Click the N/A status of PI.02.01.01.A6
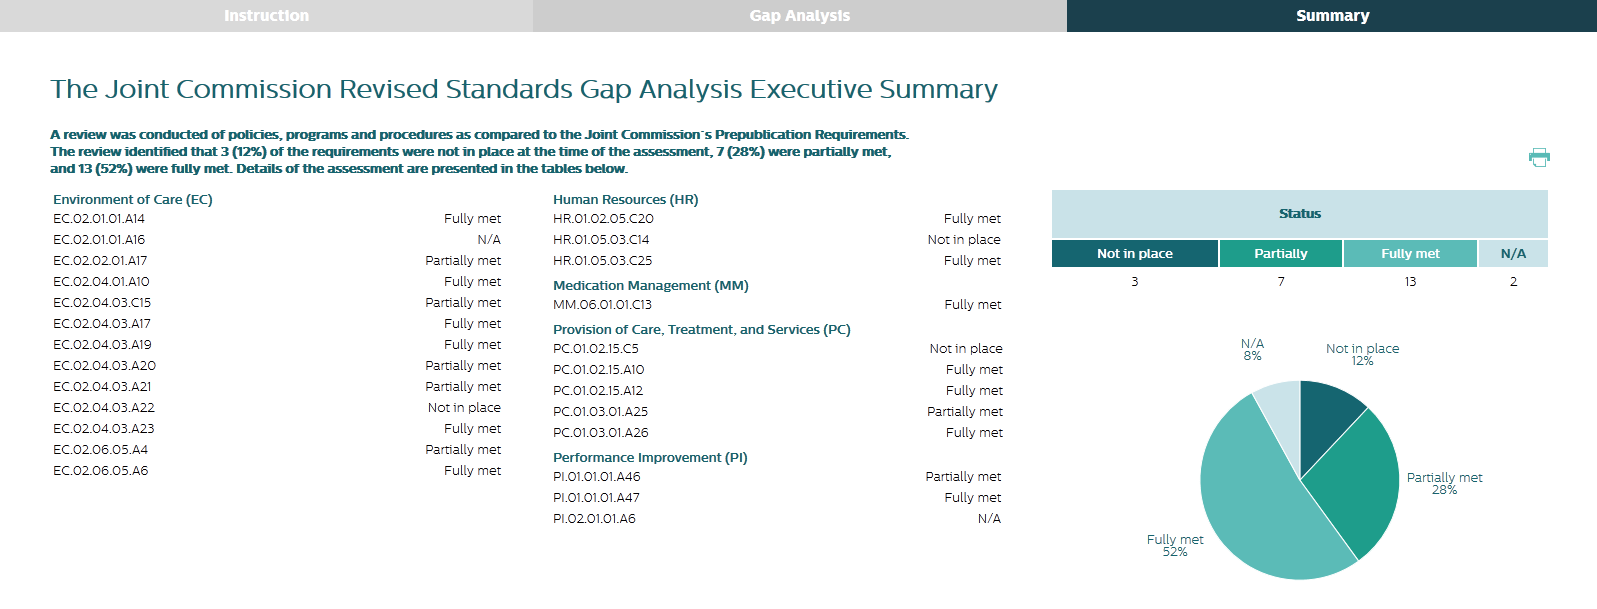This screenshot has height=609, width=1597. pyautogui.click(x=989, y=519)
